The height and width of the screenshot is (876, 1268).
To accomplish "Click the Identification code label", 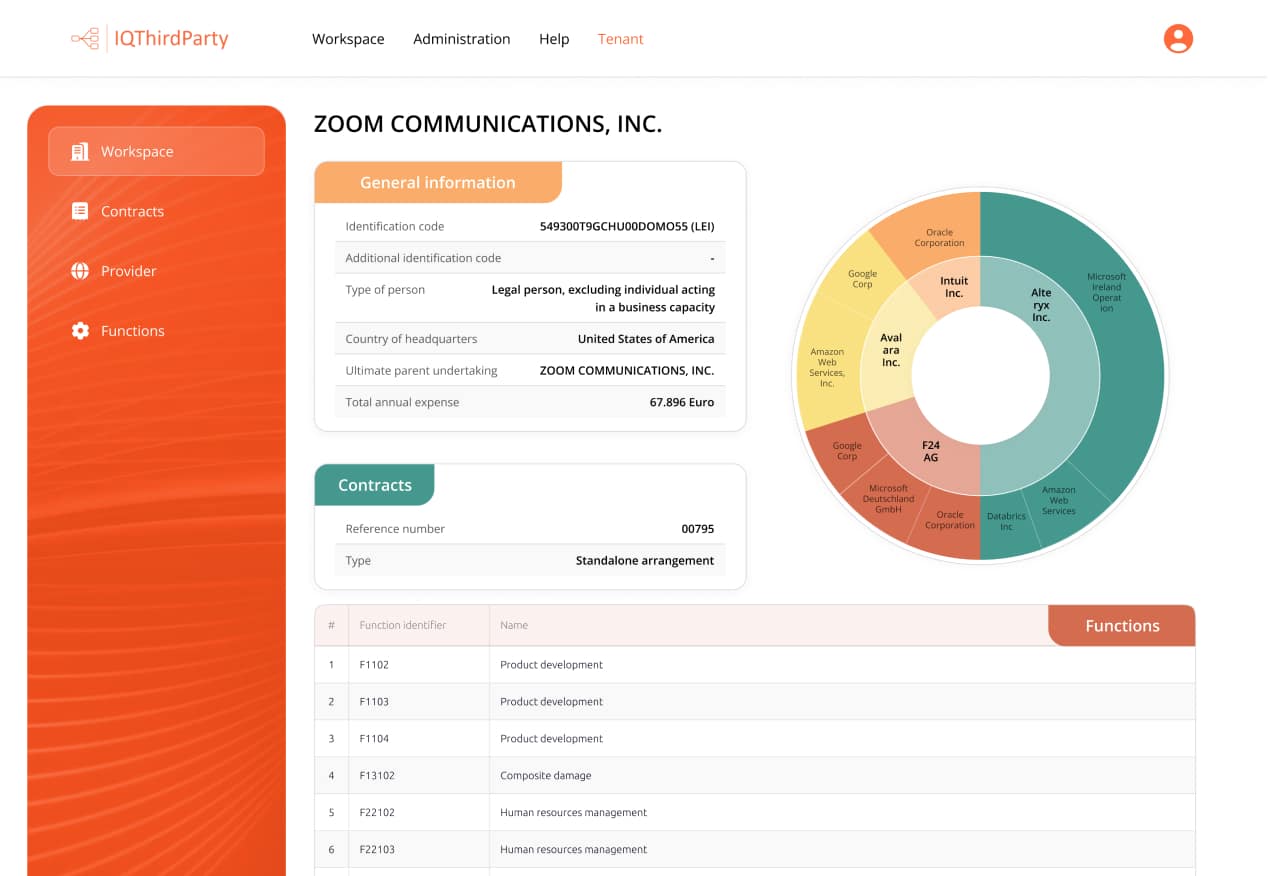I will (x=395, y=226).
